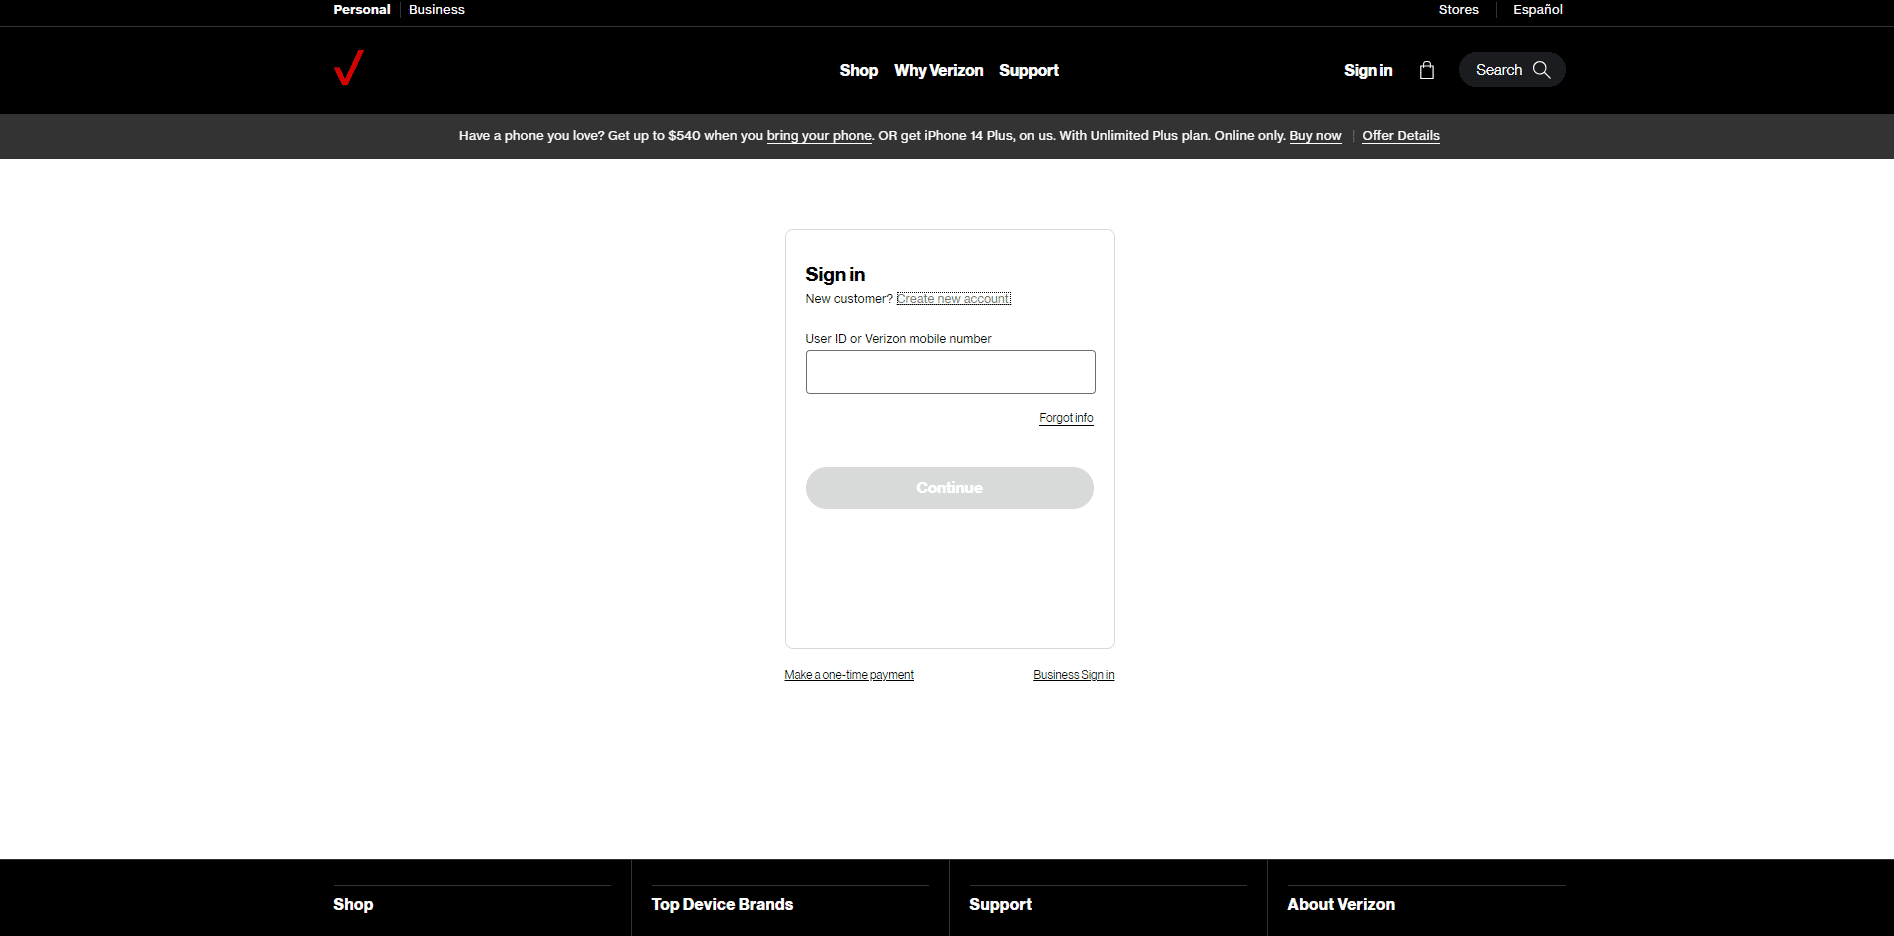Image resolution: width=1894 pixels, height=936 pixels.
Task: Click the New customer? text
Action: tap(849, 299)
